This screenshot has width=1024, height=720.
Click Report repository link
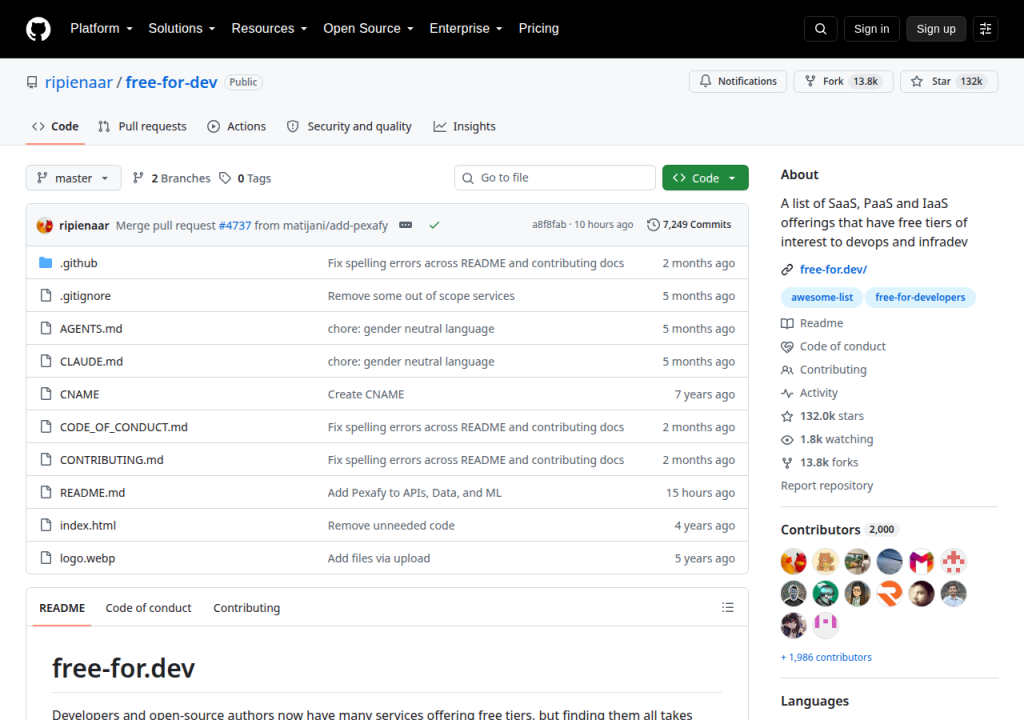pyautogui.click(x=827, y=485)
